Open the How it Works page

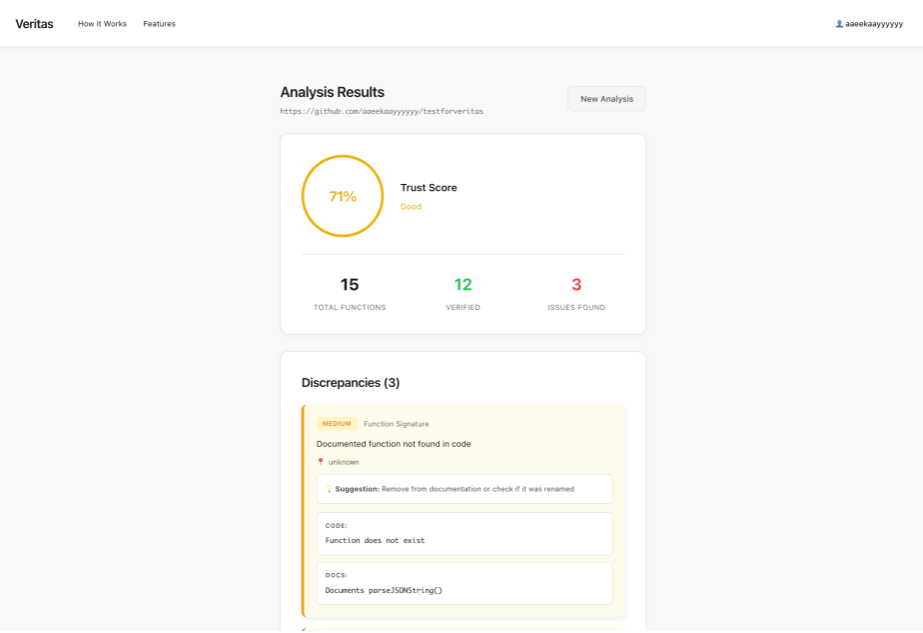[x=102, y=24]
